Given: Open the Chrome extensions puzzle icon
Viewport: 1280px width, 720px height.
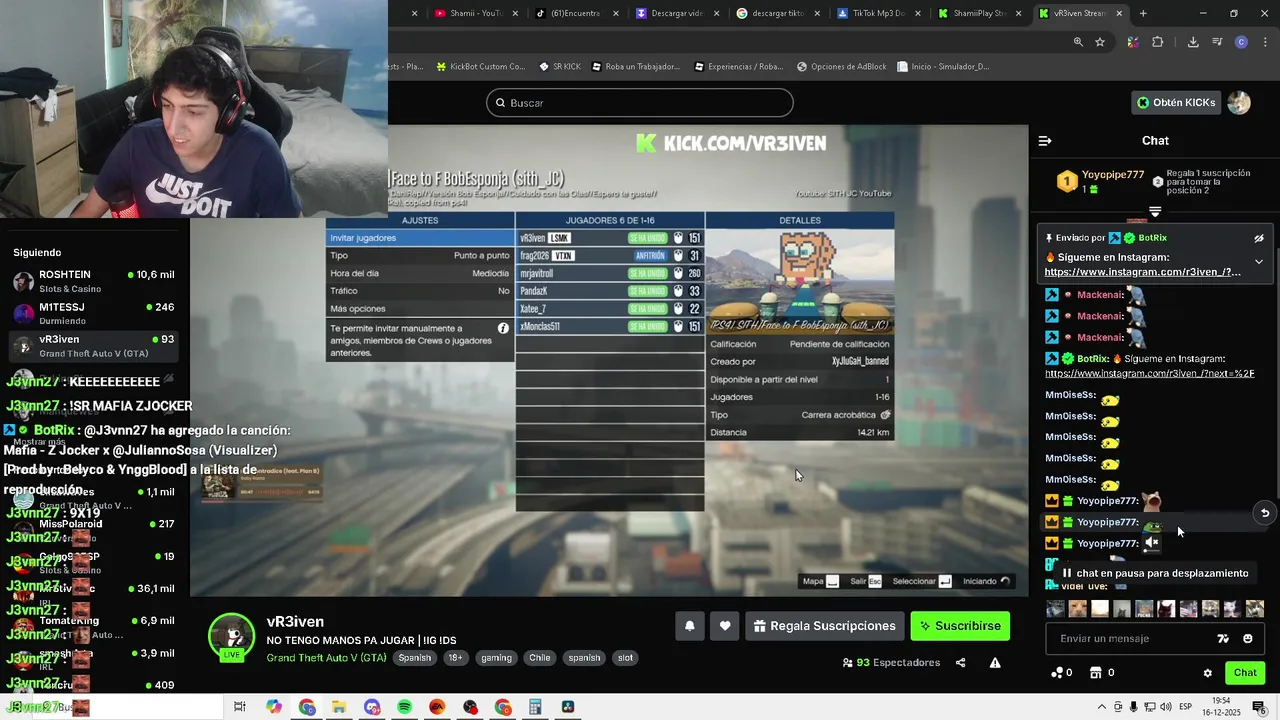Looking at the screenshot, I should [1158, 42].
